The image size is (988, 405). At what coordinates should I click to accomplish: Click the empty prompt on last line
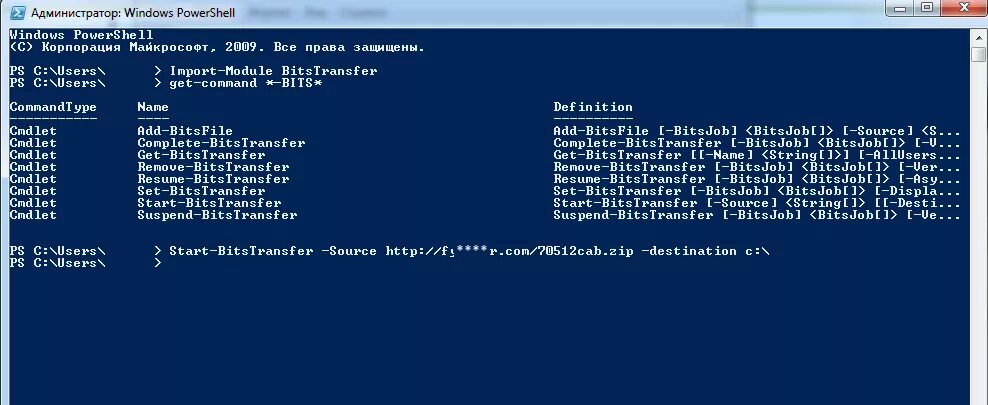(86, 263)
